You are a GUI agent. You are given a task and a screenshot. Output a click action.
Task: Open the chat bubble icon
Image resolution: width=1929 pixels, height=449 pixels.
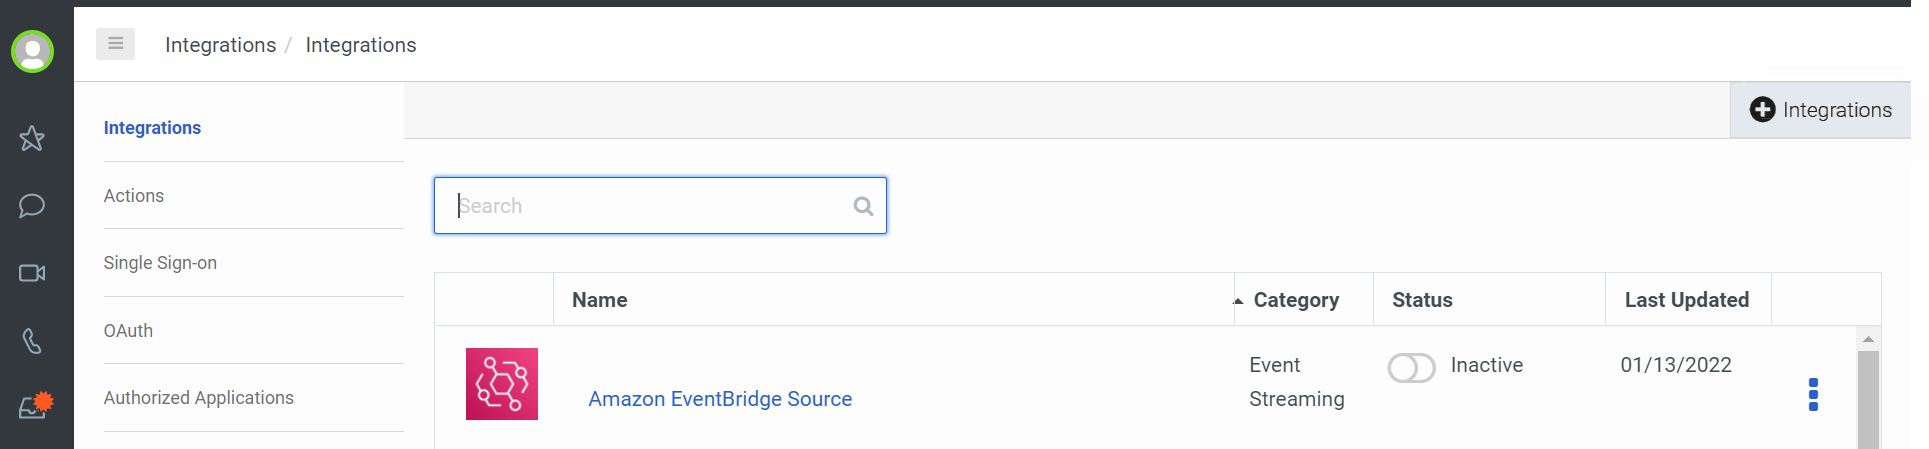32,206
